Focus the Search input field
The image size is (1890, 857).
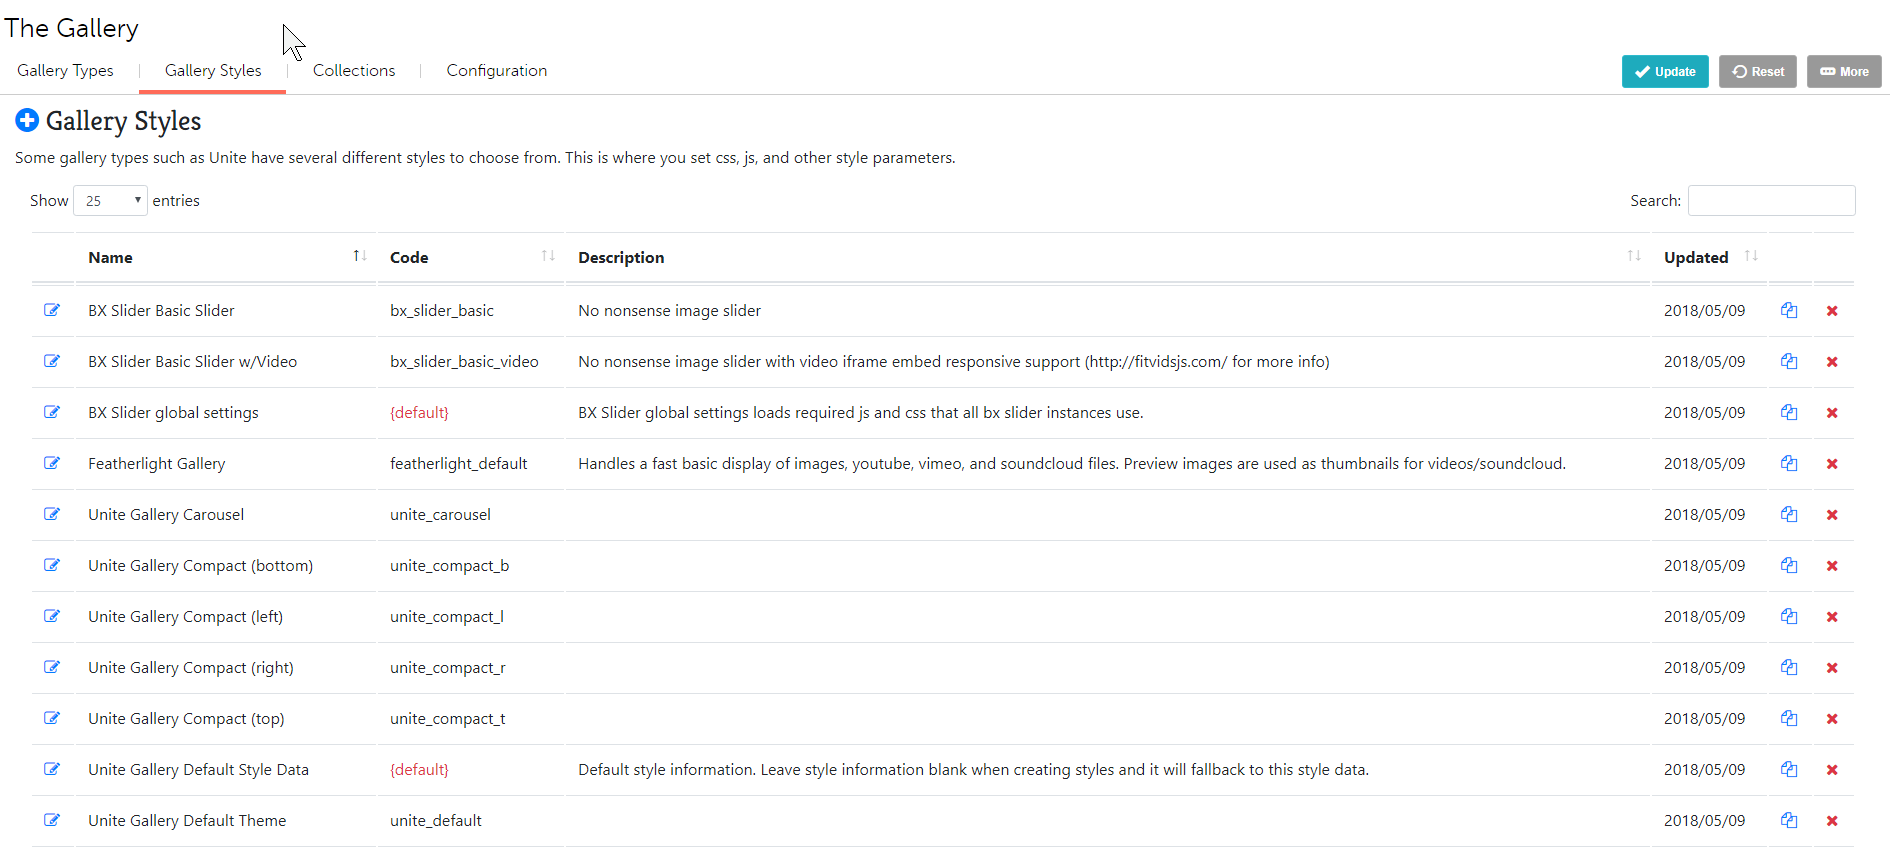pyautogui.click(x=1771, y=201)
